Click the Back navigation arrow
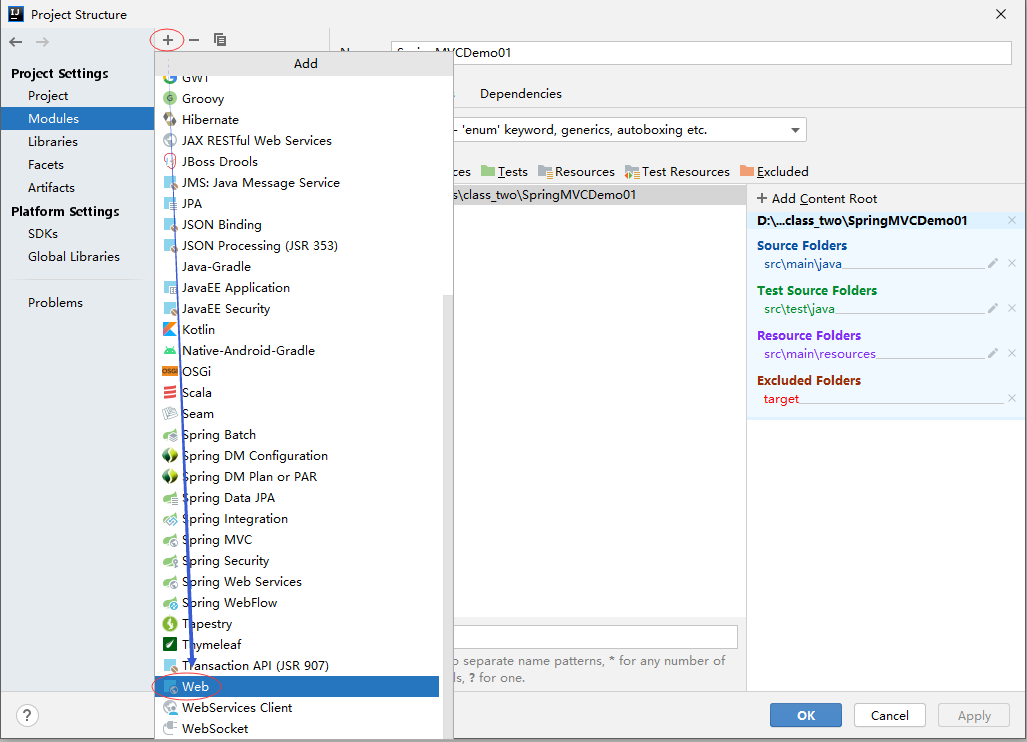This screenshot has width=1027, height=742. click(x=16, y=42)
